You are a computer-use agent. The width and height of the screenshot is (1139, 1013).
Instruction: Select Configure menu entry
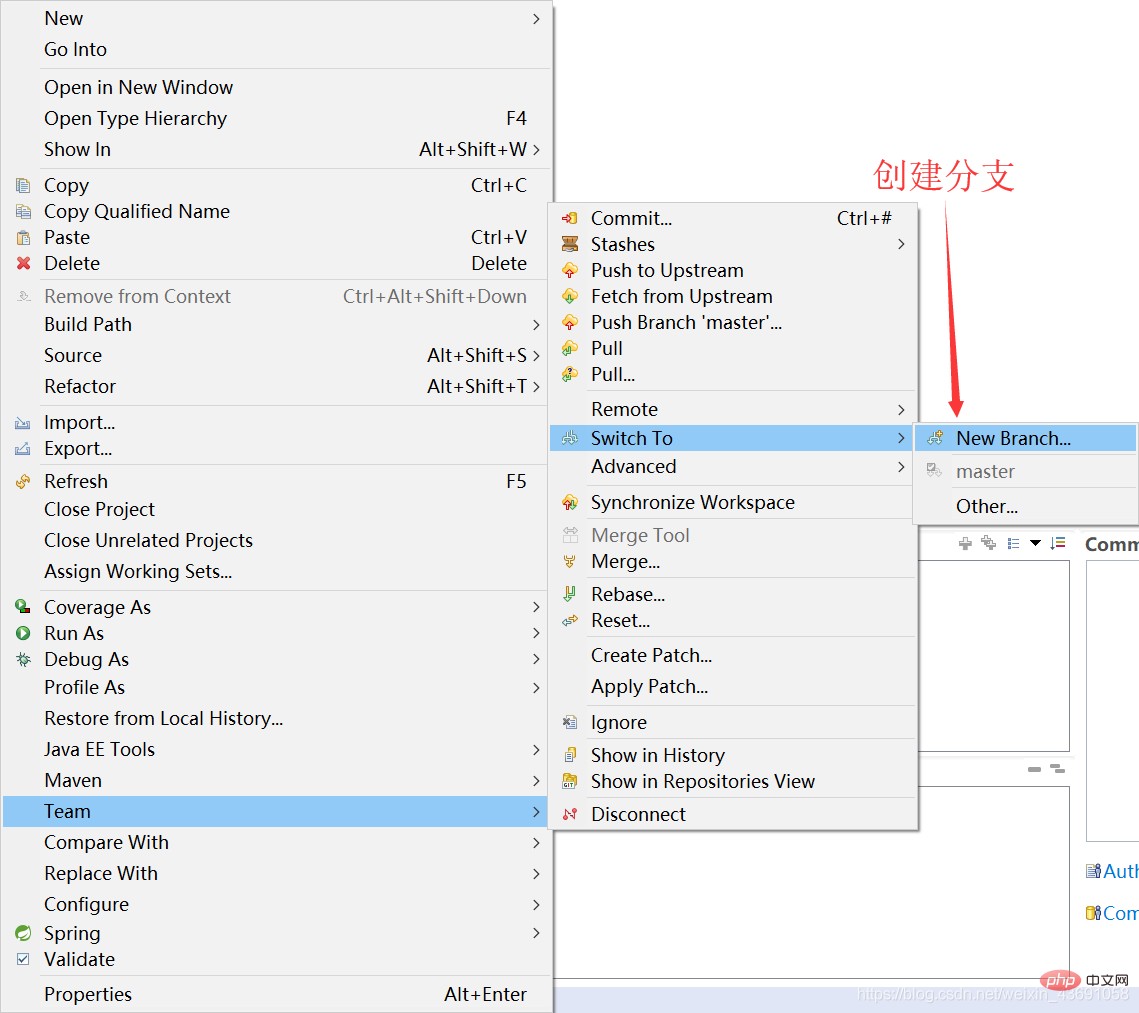[276, 905]
